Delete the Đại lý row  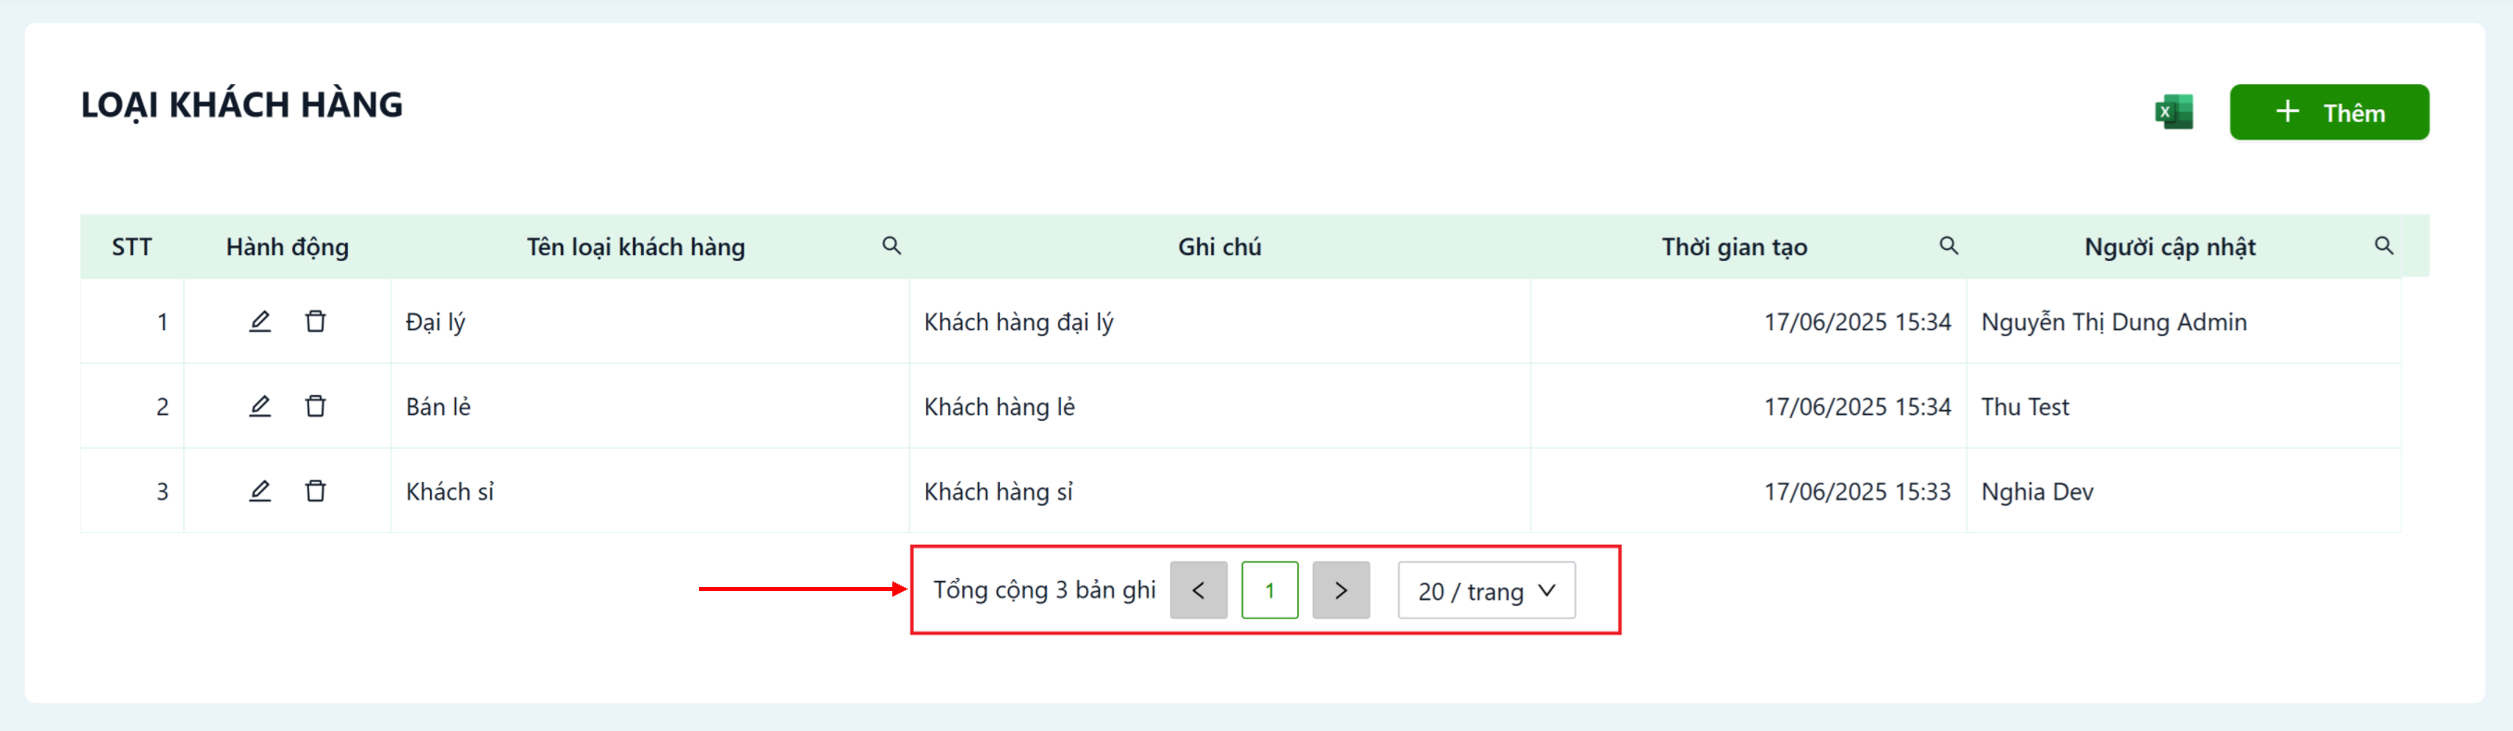315,321
